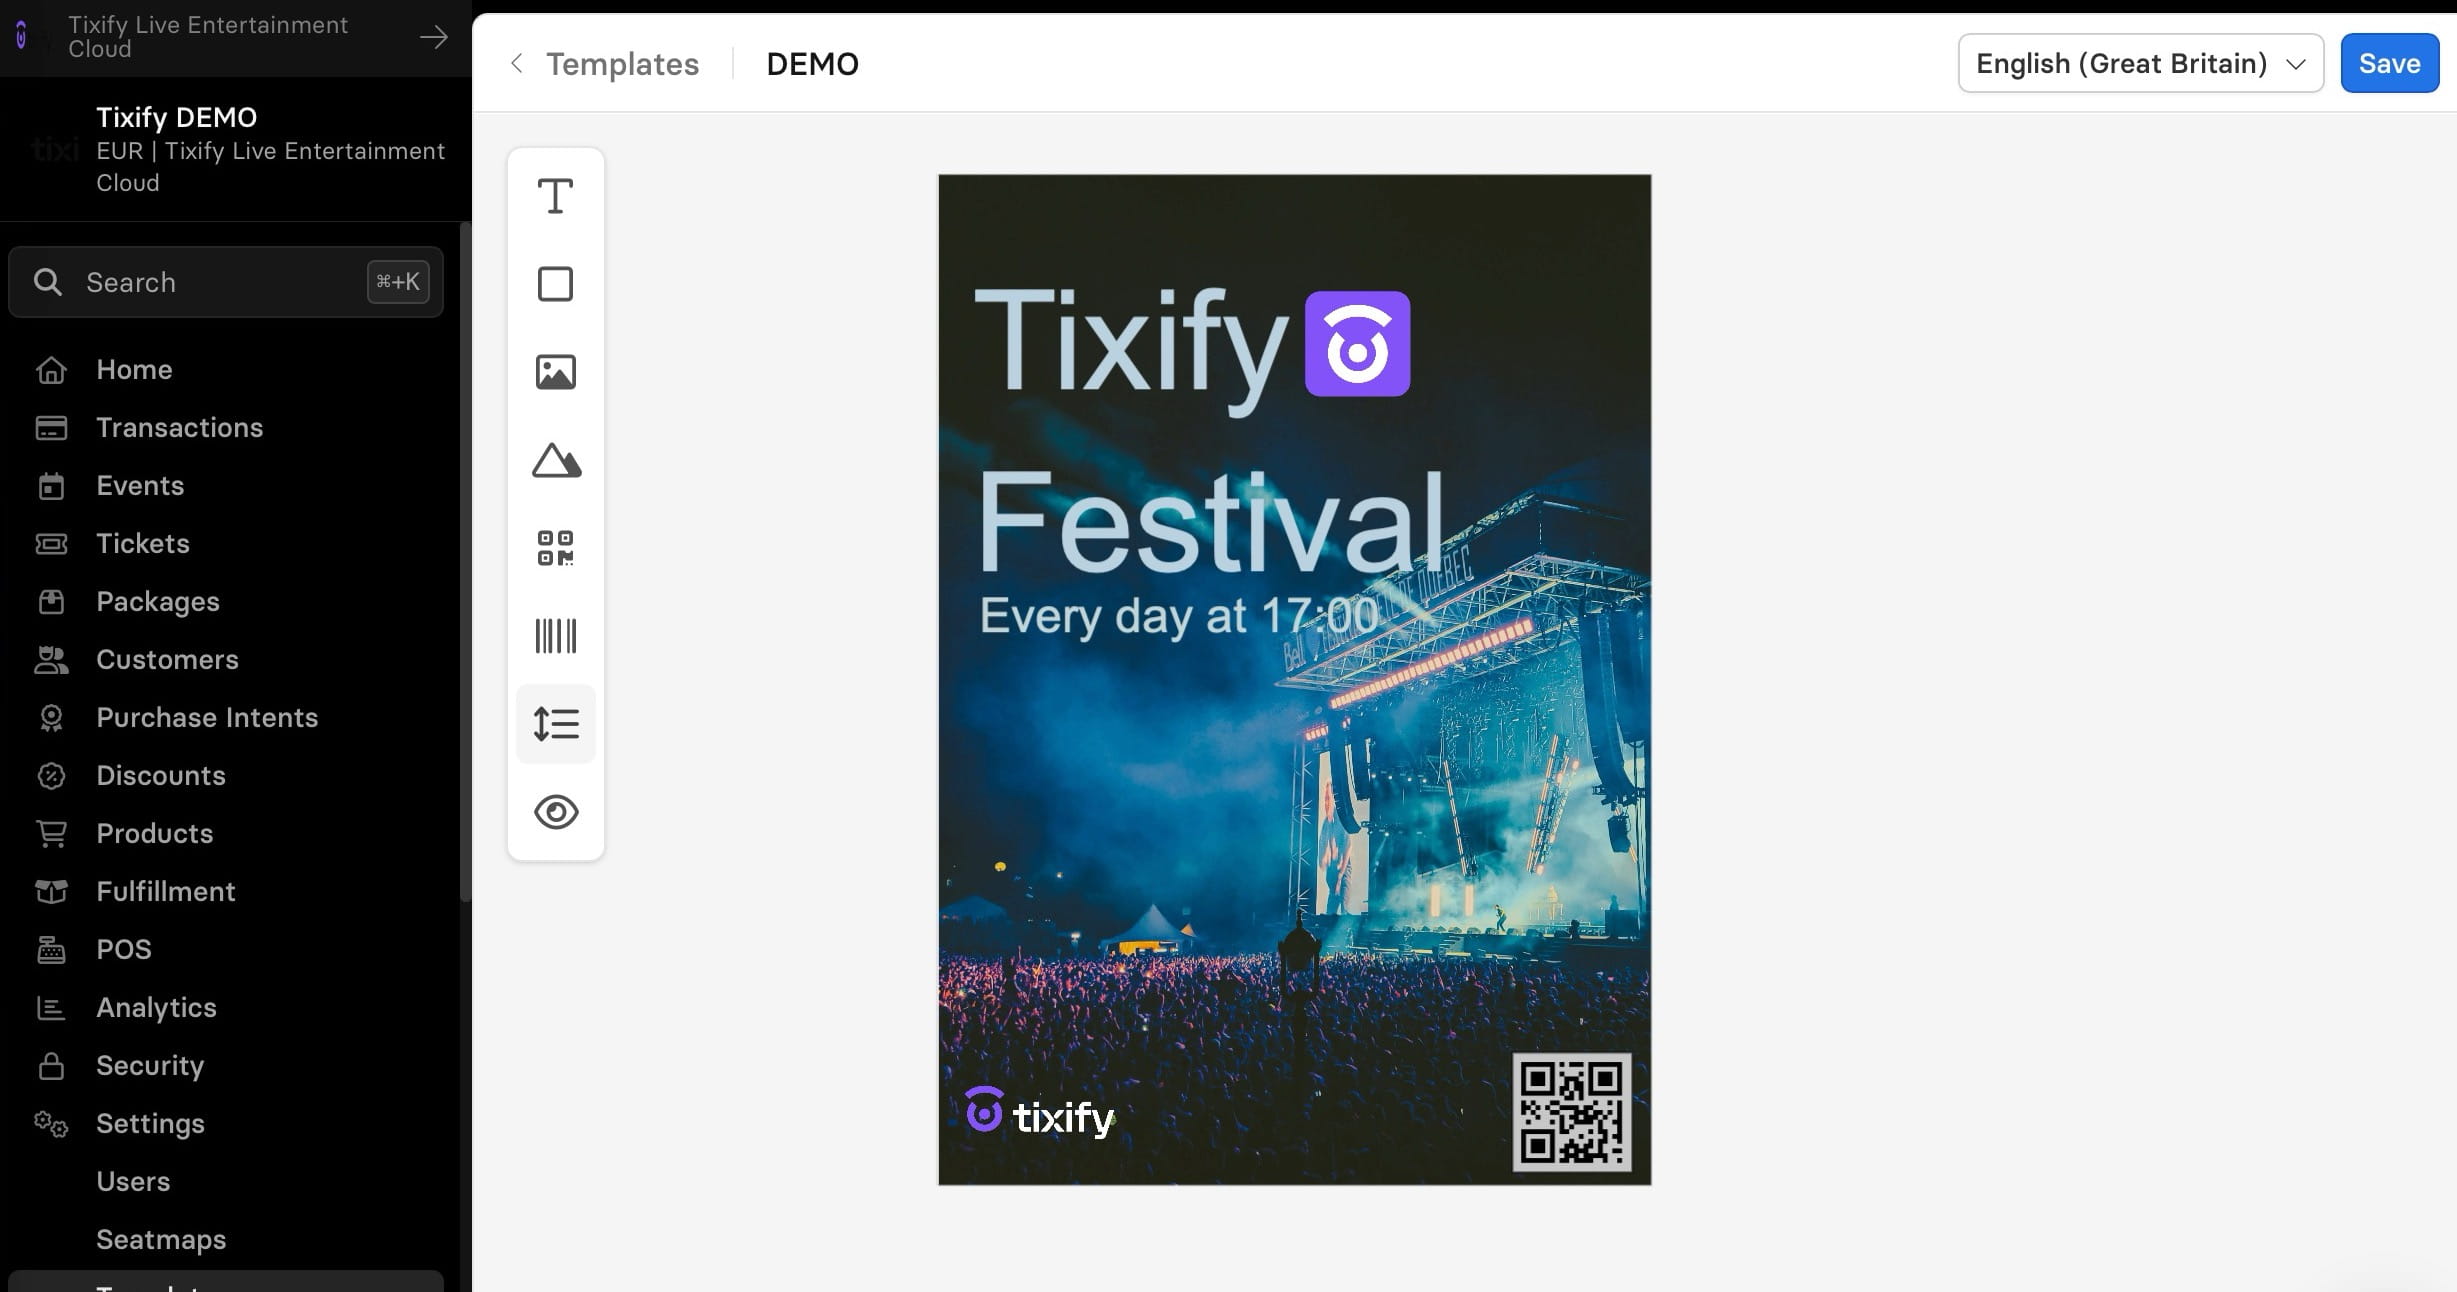Select the QR code on the poster canvas
The width and height of the screenshot is (2457, 1292).
point(1572,1112)
